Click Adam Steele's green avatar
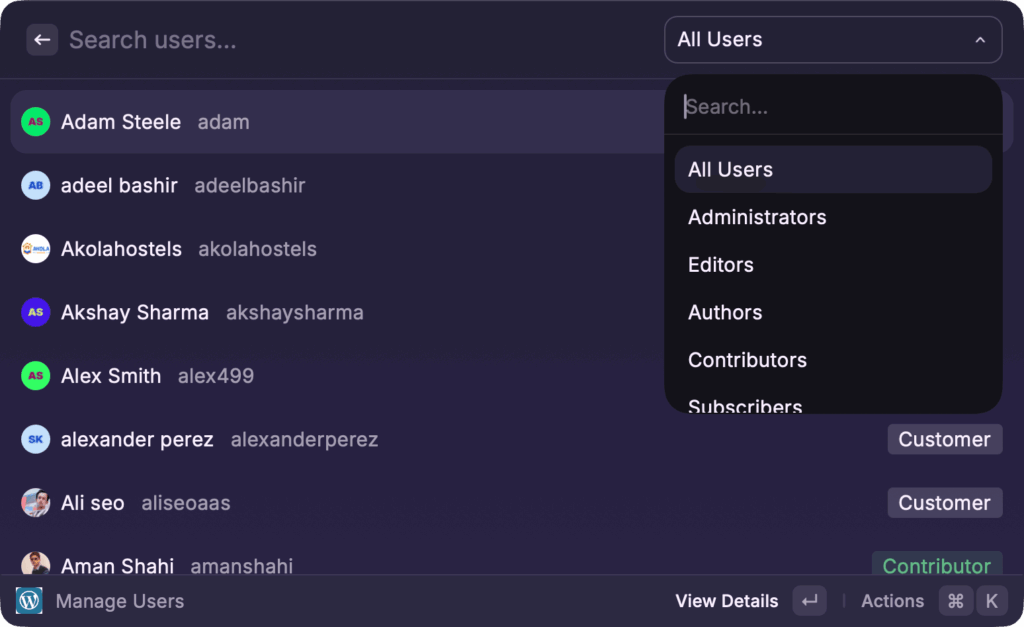Viewport: 1024px width, 627px height. pos(36,122)
